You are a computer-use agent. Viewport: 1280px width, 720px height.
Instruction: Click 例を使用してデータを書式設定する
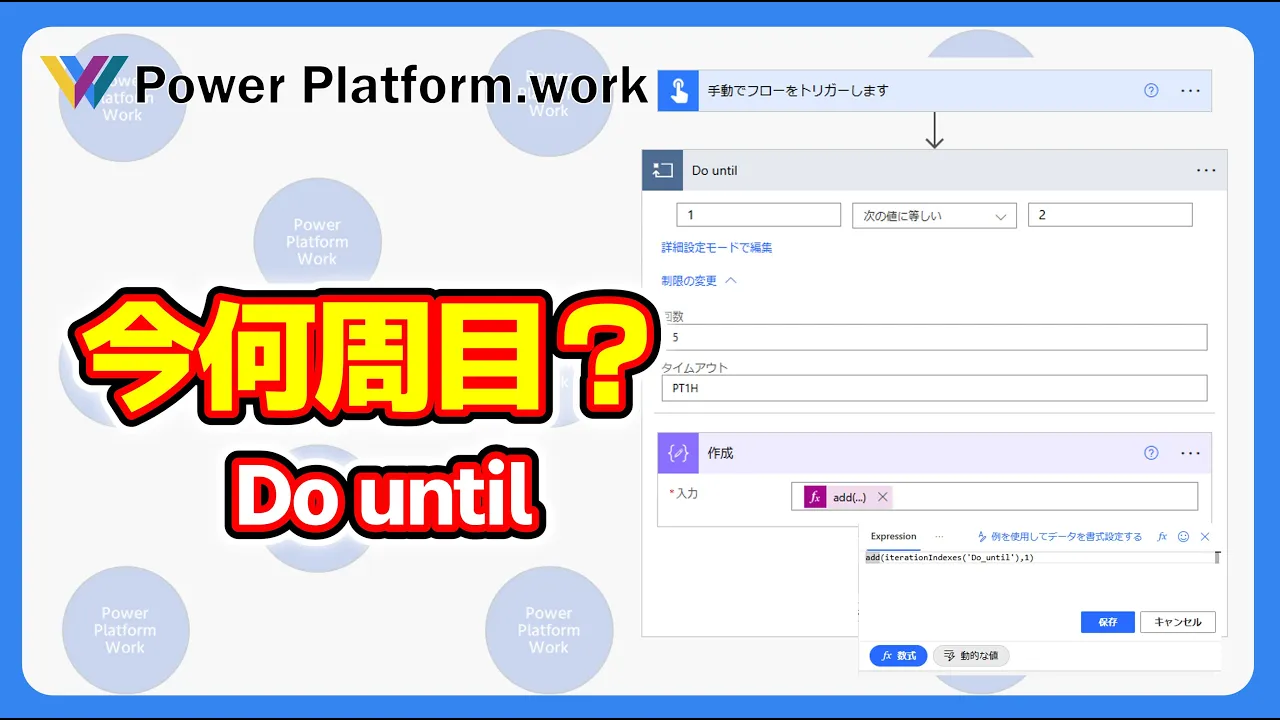[x=1058, y=537]
